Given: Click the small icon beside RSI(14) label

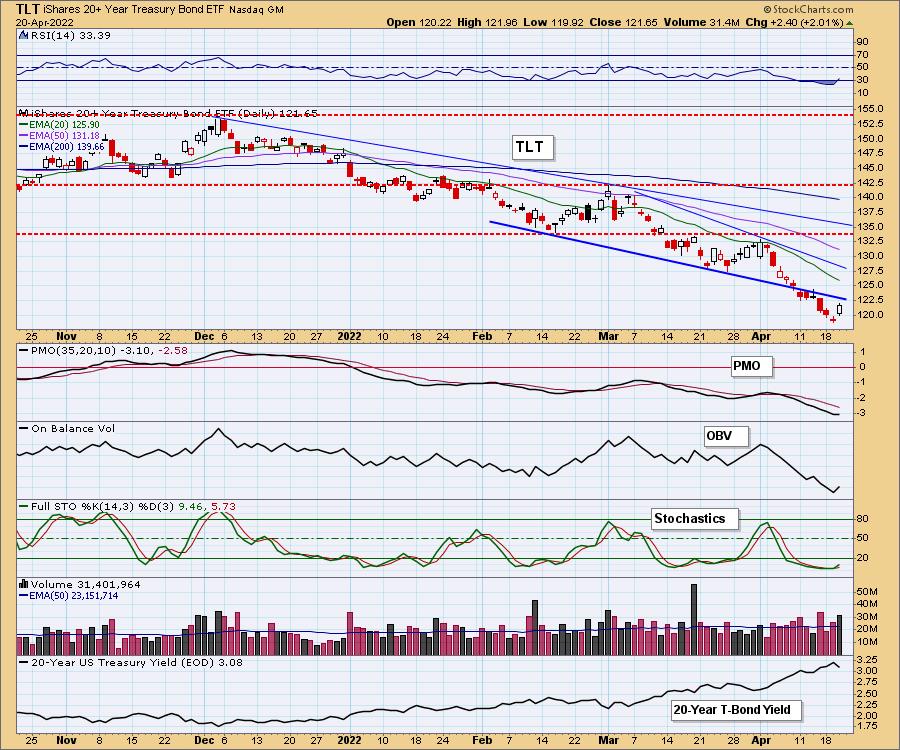Looking at the screenshot, I should 24,35.
